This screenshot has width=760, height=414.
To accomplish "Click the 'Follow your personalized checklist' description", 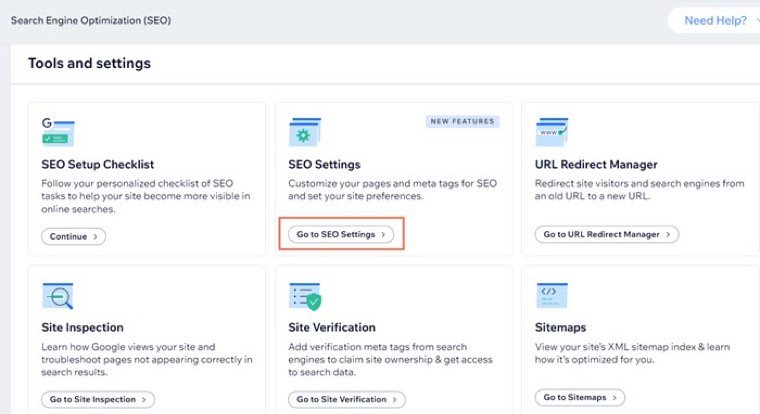I will 145,196.
